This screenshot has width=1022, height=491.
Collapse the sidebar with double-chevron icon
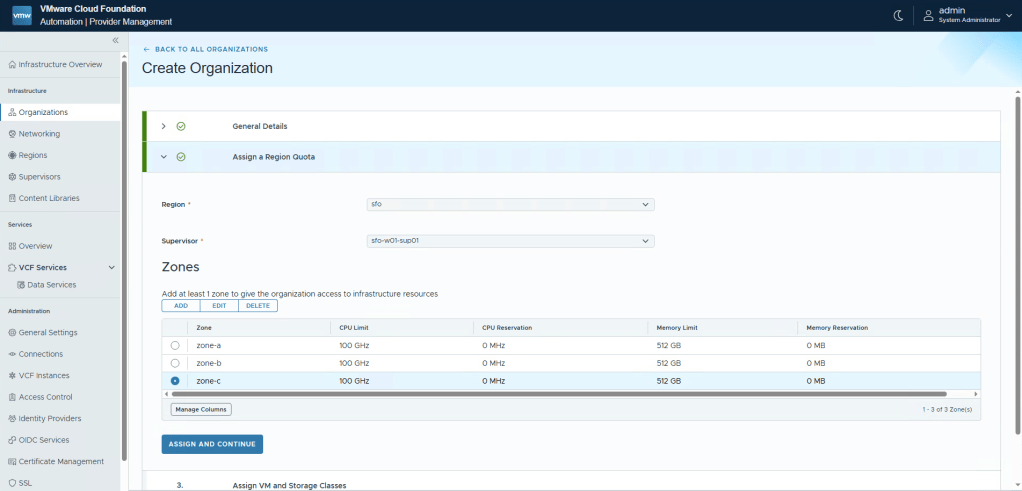pyautogui.click(x=115, y=40)
